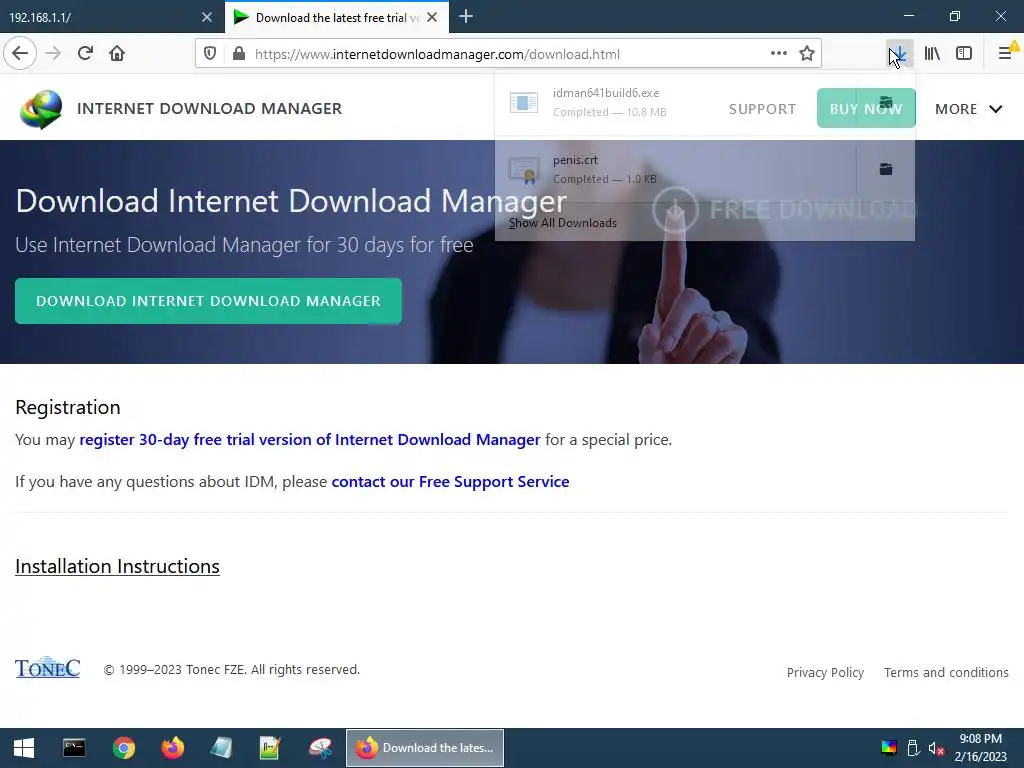Viewport: 1024px width, 768px height.
Task: Launch Firefox pinned taskbar icon
Action: [x=173, y=748]
